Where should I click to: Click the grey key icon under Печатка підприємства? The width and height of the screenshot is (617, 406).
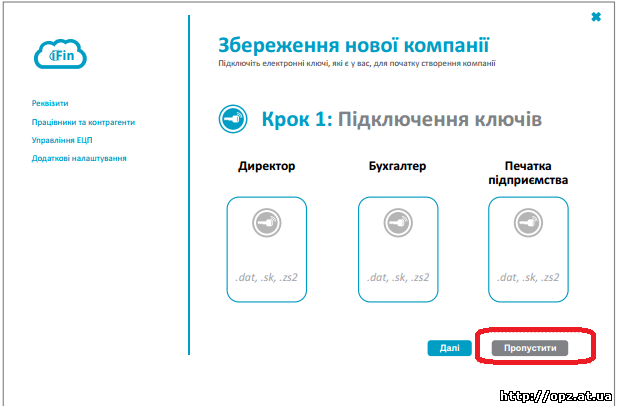[x=528, y=223]
